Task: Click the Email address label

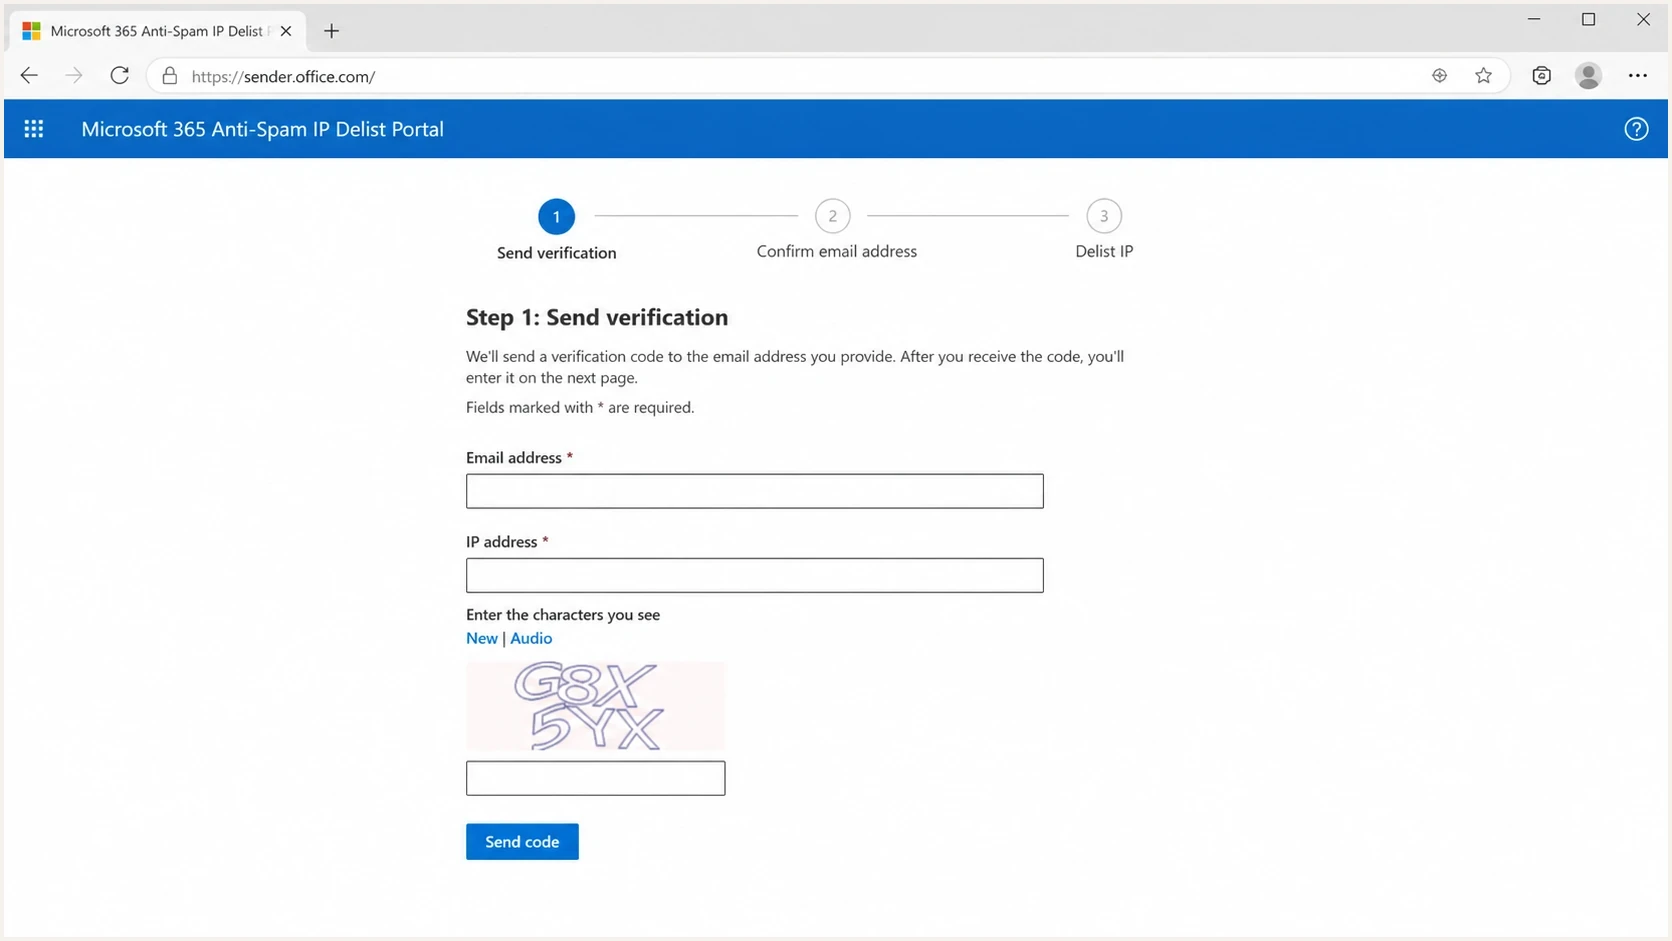Action: (514, 457)
